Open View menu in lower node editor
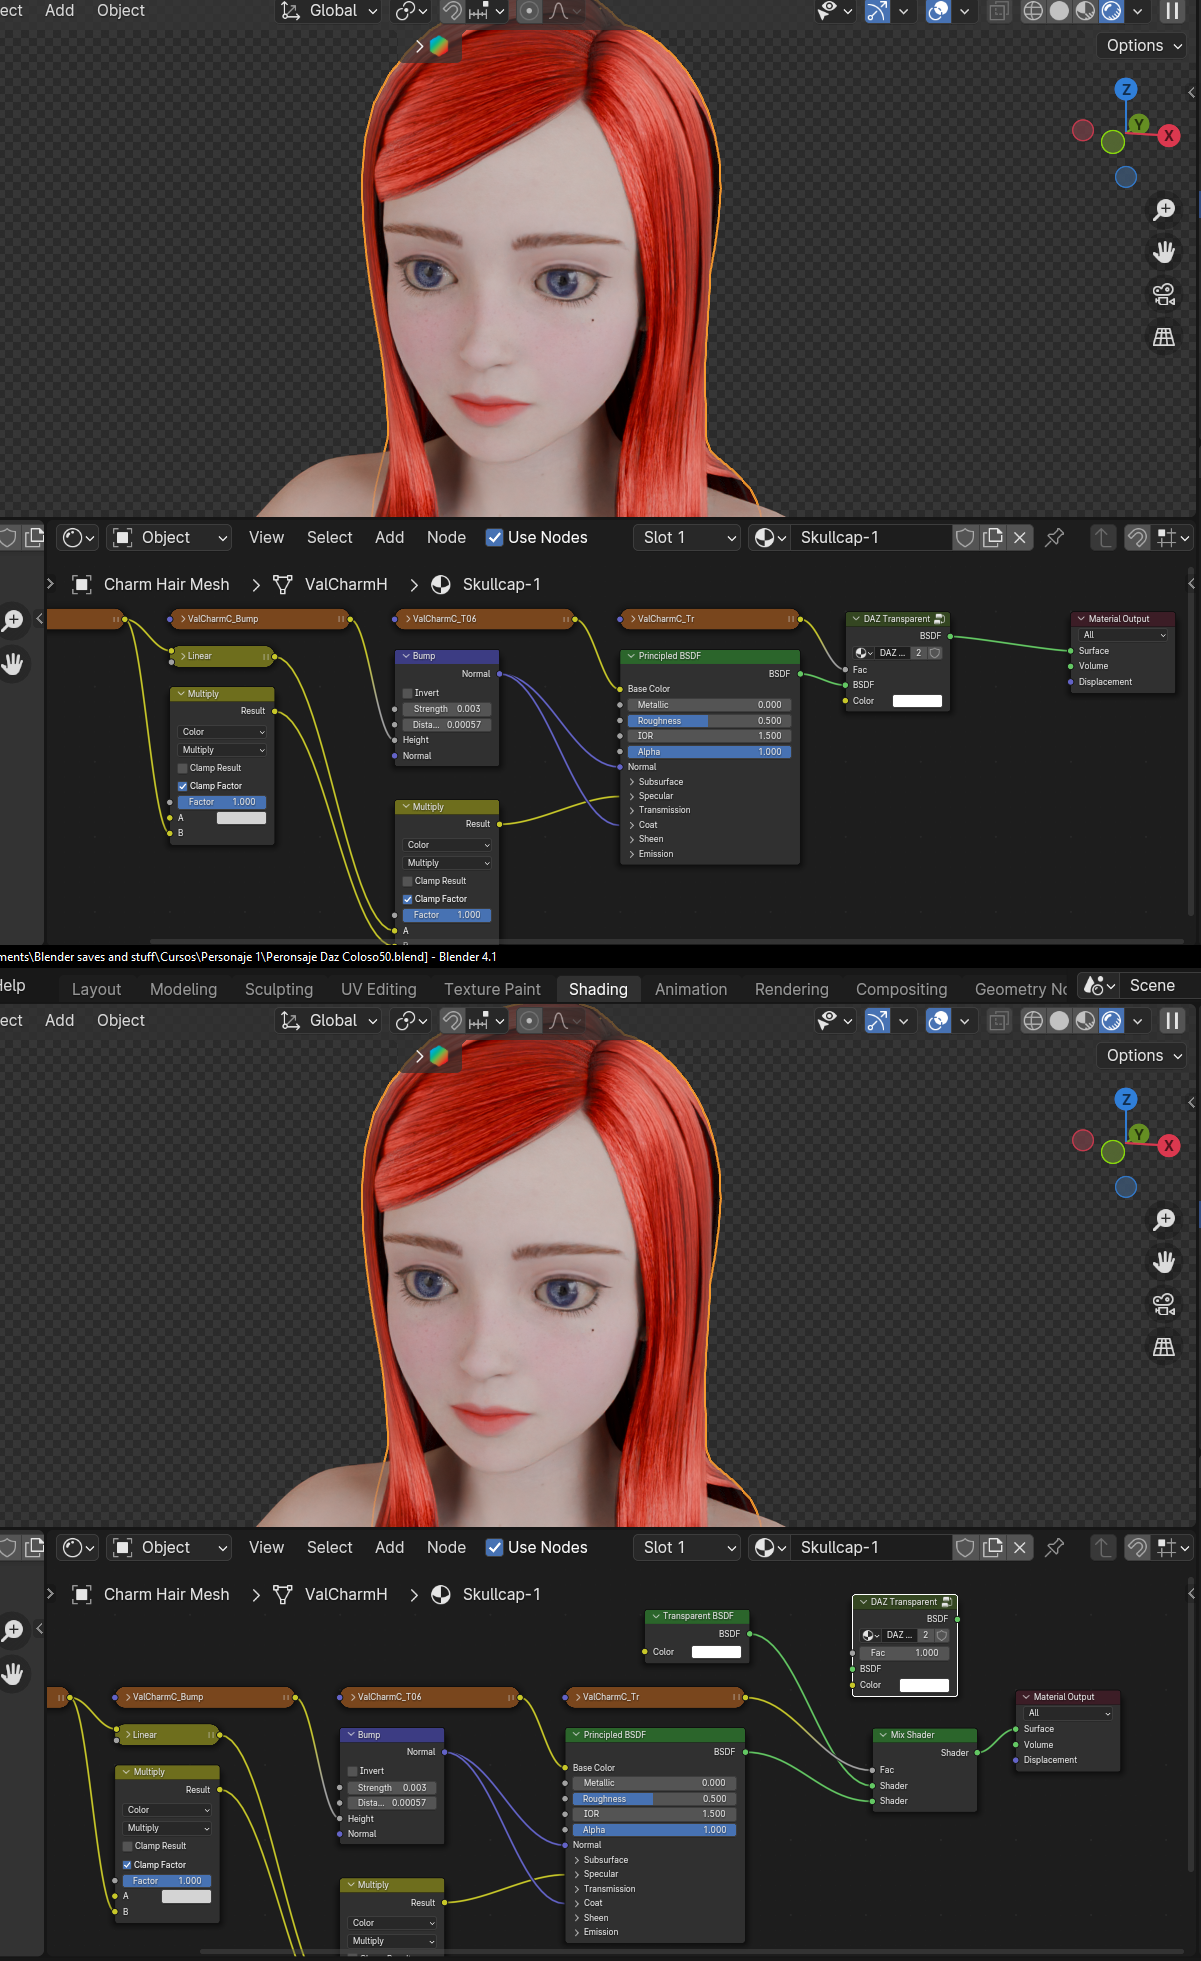This screenshot has height=1961, width=1201. [266, 1547]
